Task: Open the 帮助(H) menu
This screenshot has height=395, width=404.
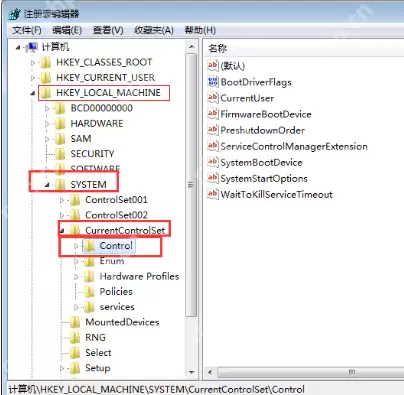Action: tap(200, 30)
